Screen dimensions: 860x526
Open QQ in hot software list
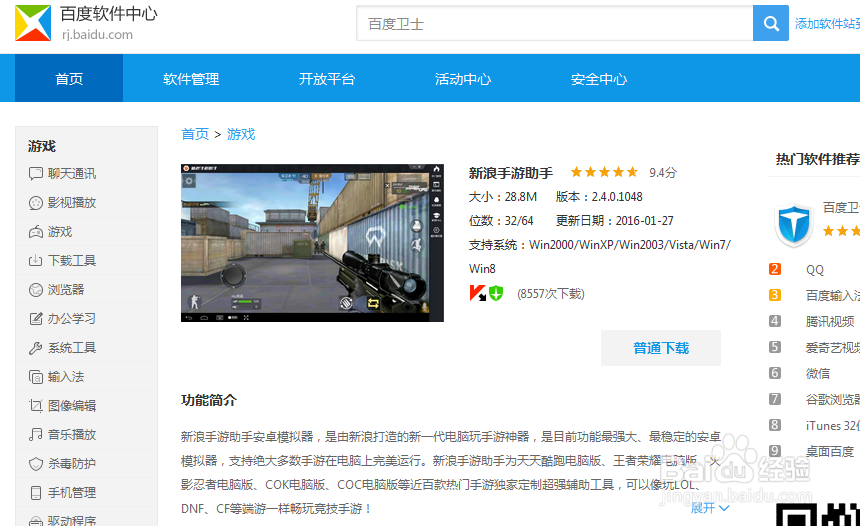click(815, 269)
